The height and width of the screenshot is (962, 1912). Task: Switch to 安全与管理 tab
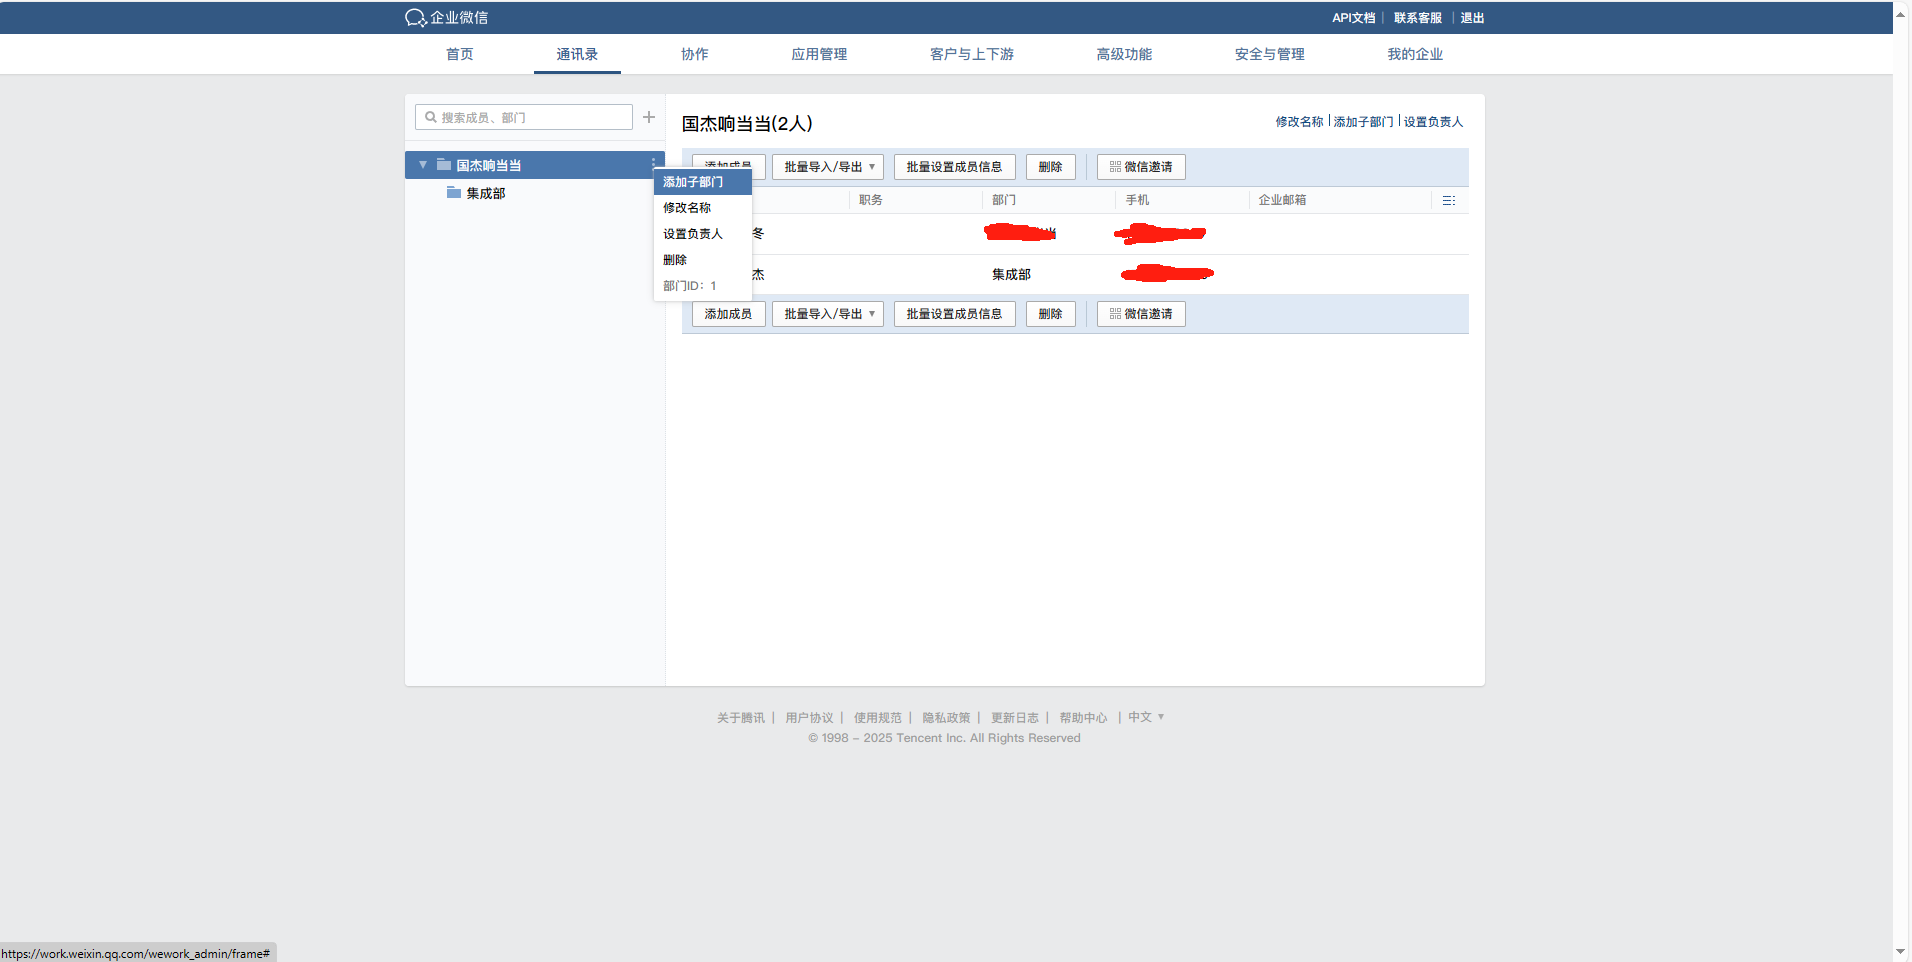tap(1270, 54)
